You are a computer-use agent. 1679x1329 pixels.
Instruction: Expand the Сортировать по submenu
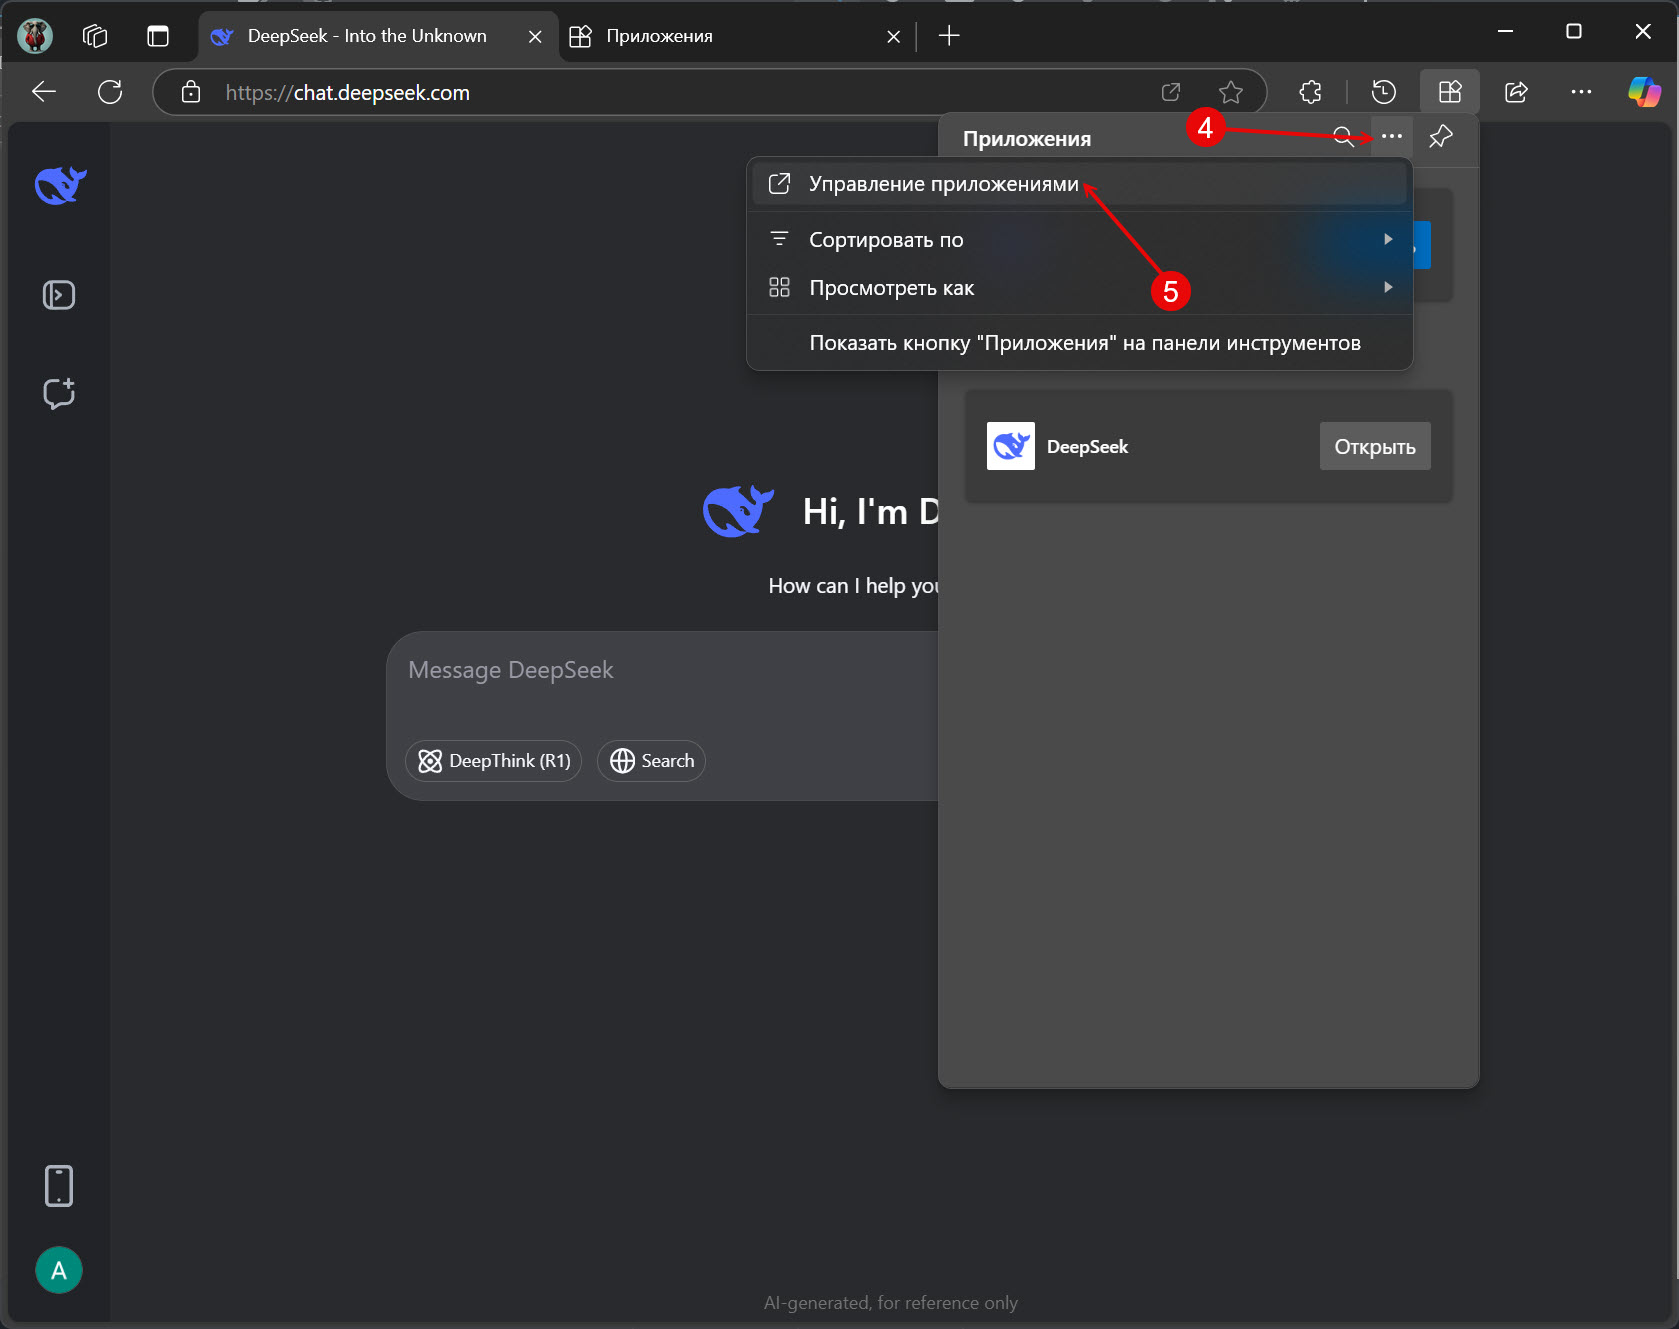pos(1080,240)
